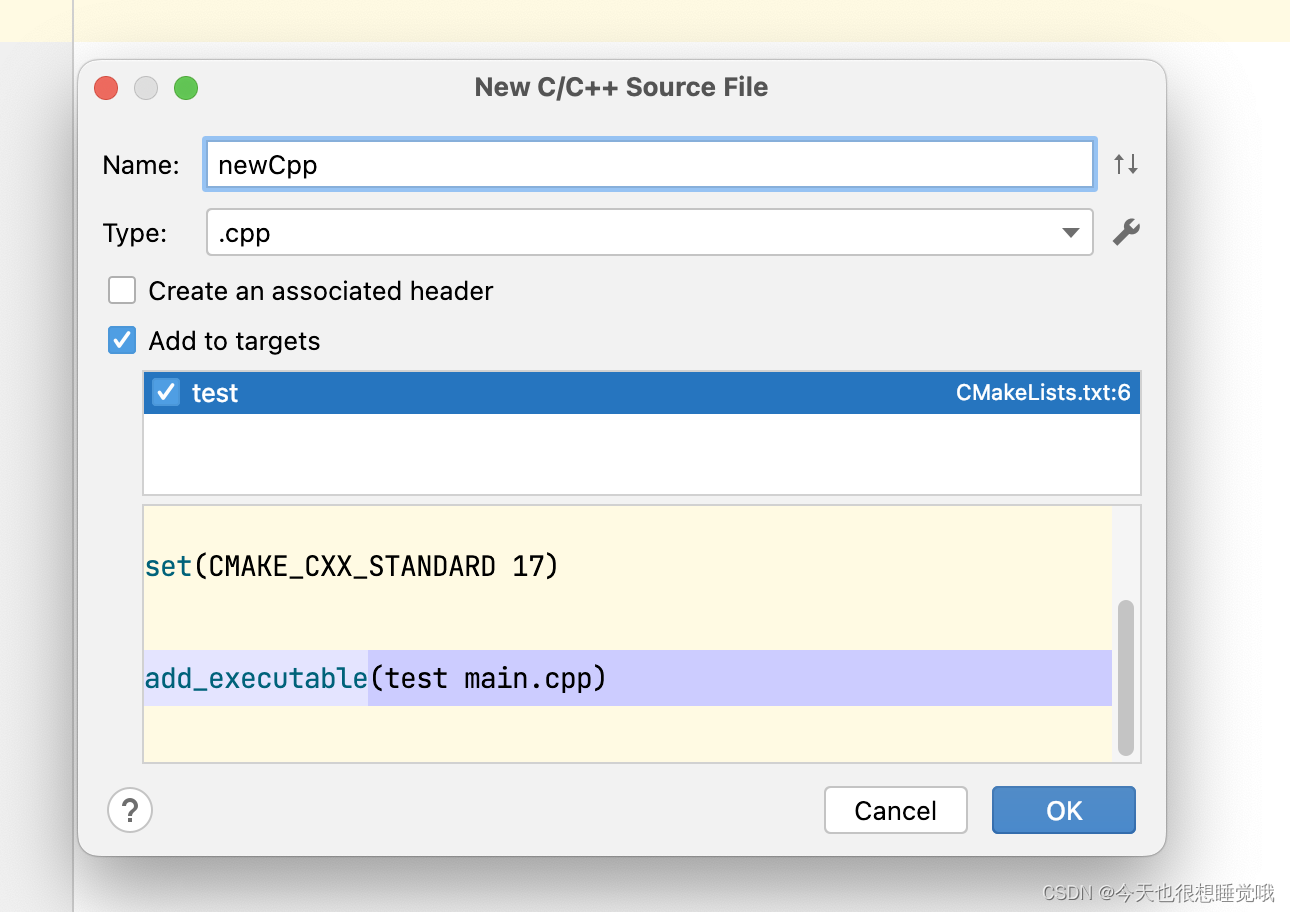The height and width of the screenshot is (912, 1290).
Task: Click the wrench icon next to Type
Action: [1126, 233]
